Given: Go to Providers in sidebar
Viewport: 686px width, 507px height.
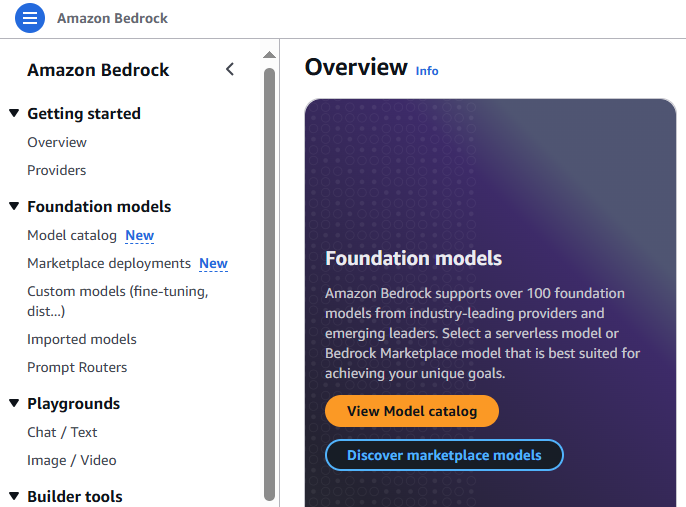Looking at the screenshot, I should [57, 170].
